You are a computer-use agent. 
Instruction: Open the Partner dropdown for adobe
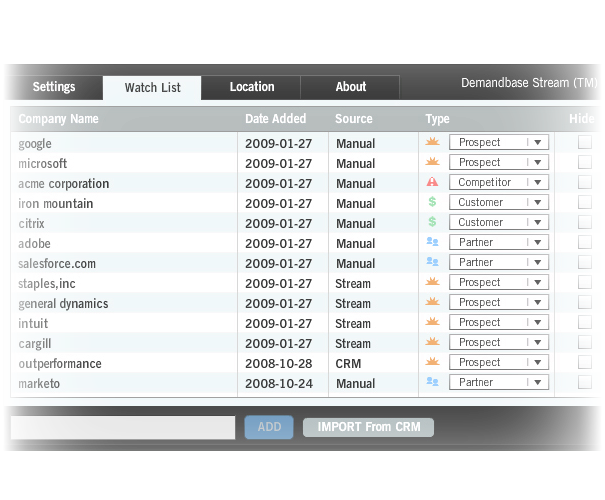click(x=499, y=243)
